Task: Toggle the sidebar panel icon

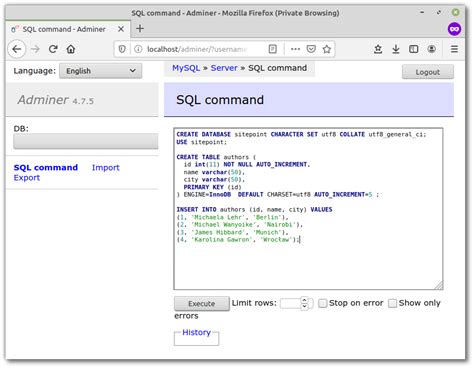Action: click(x=414, y=49)
